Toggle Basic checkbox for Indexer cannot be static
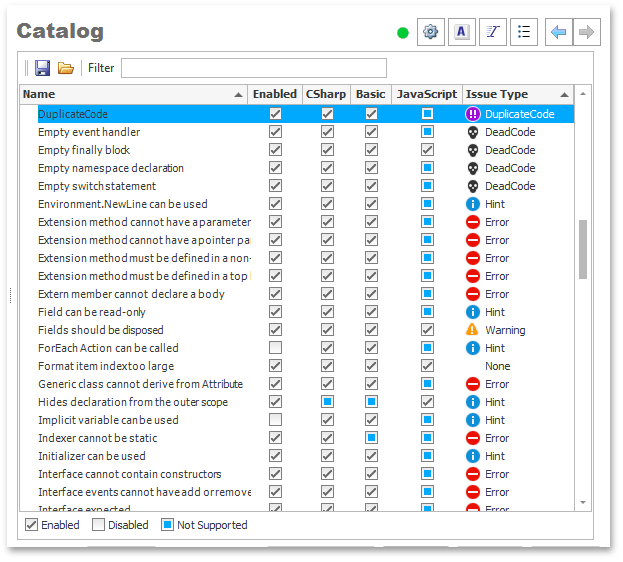 (371, 438)
